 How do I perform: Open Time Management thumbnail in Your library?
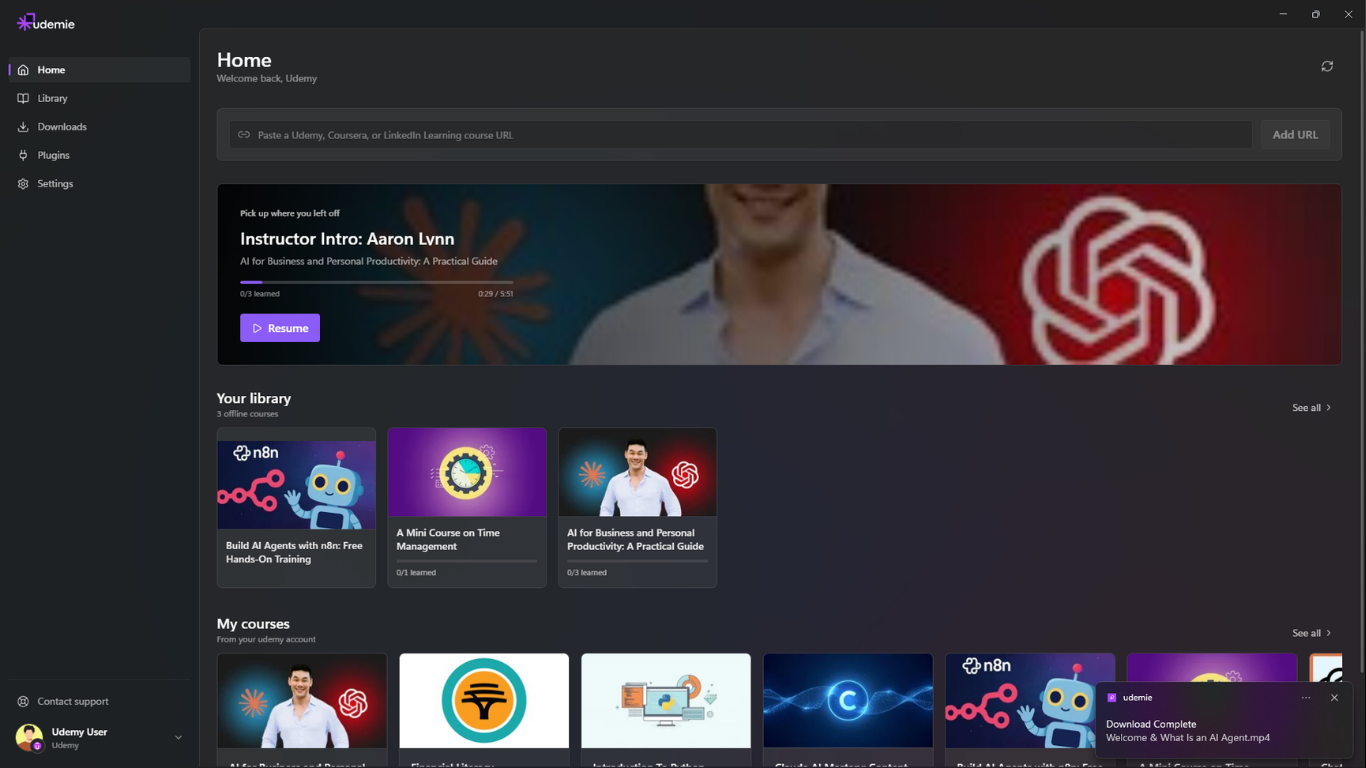tap(467, 472)
